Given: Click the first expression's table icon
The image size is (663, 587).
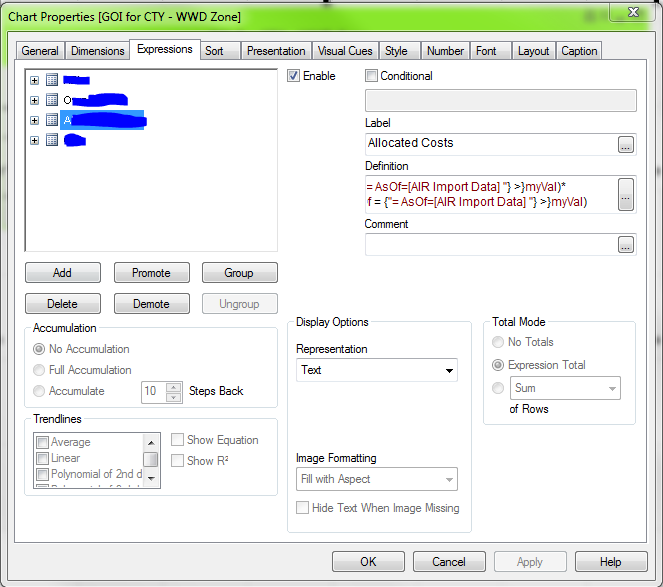Looking at the screenshot, I should click(52, 80).
